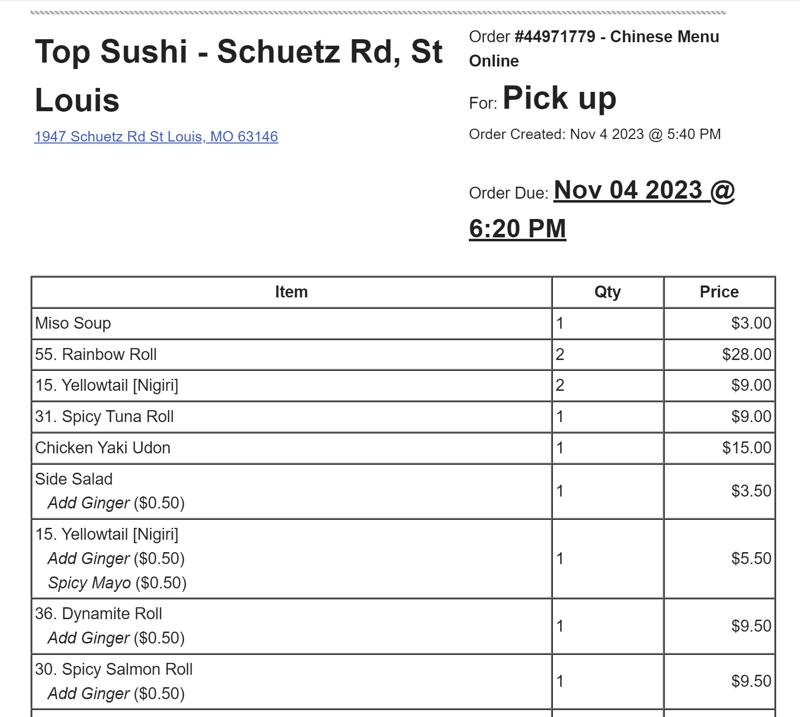Click the $28.00 Rainbow Roll price
The width and height of the screenshot is (800, 717).
746,354
